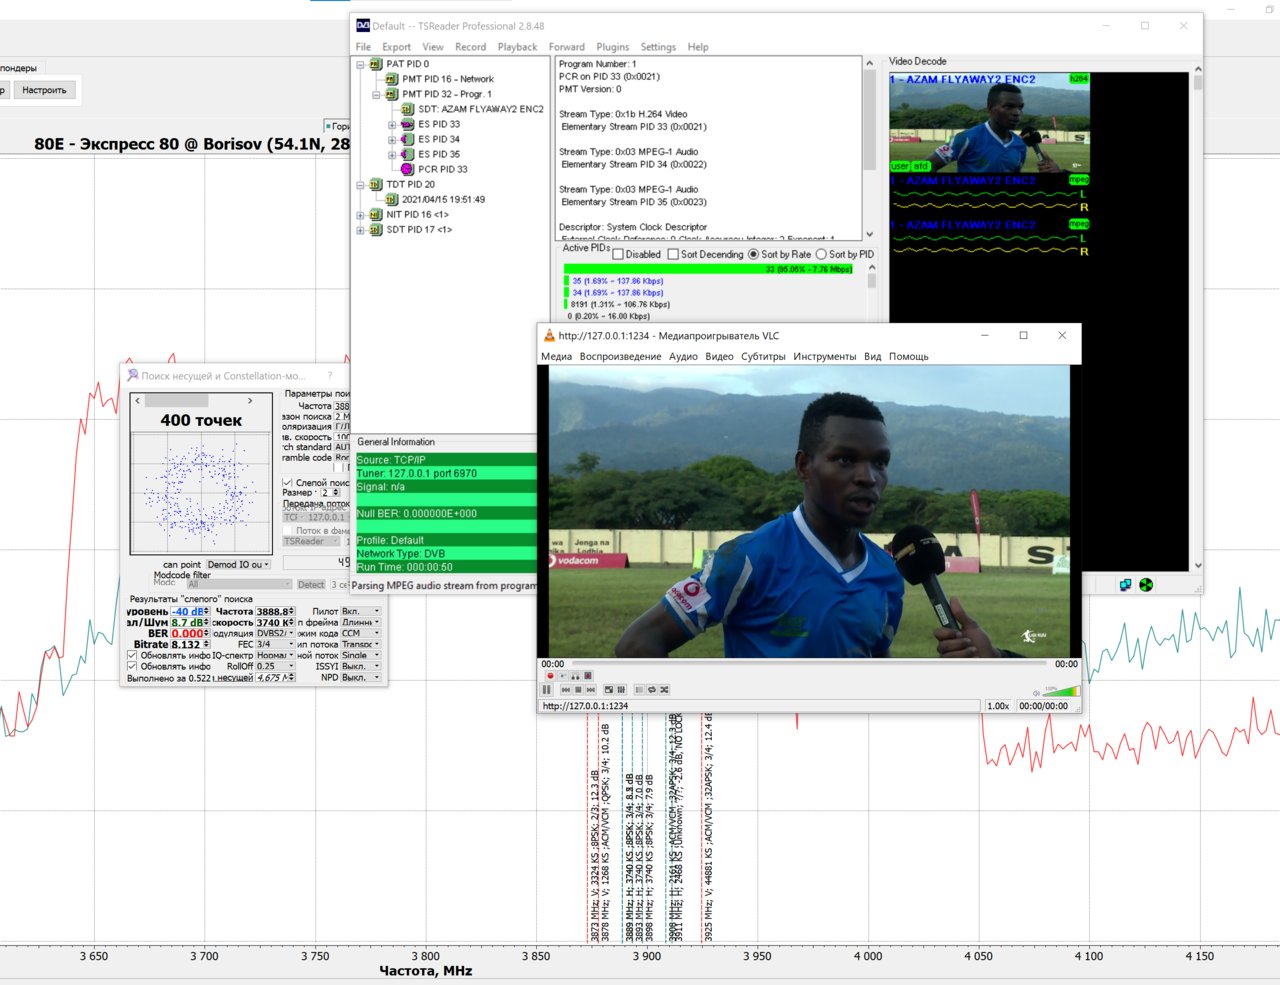Image resolution: width=1280 pixels, height=985 pixels.
Task: Collapse PAT PID 0 tree node
Action: [360, 64]
